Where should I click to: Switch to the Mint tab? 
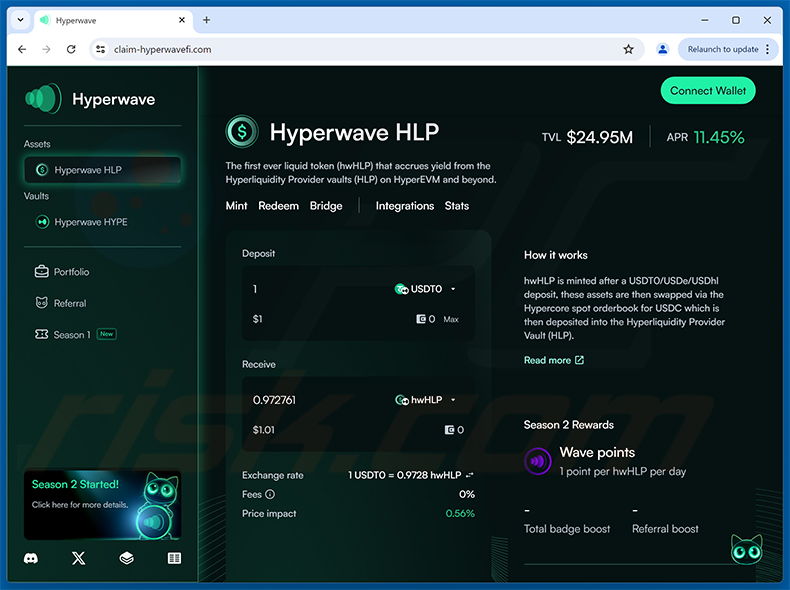236,206
